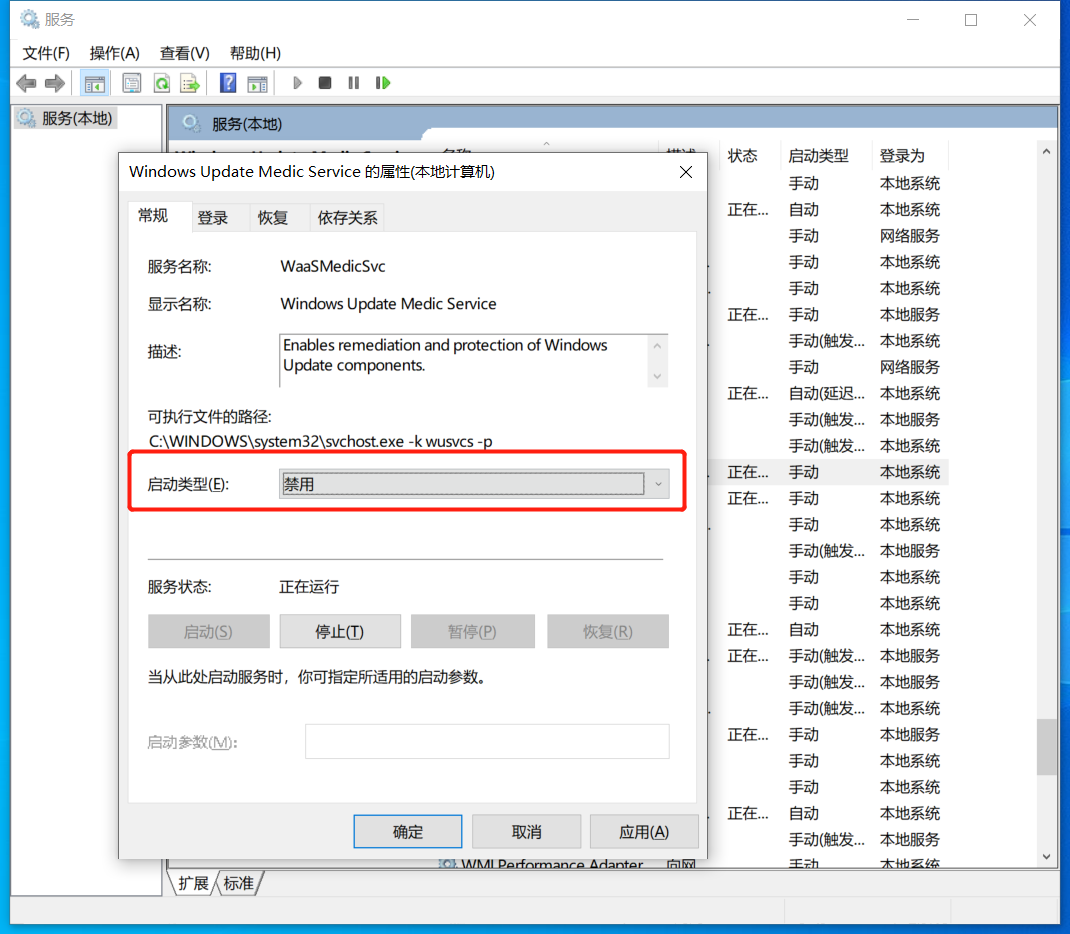Click the WaaSMedicSvc service name text
1070x934 pixels.
pyautogui.click(x=333, y=267)
